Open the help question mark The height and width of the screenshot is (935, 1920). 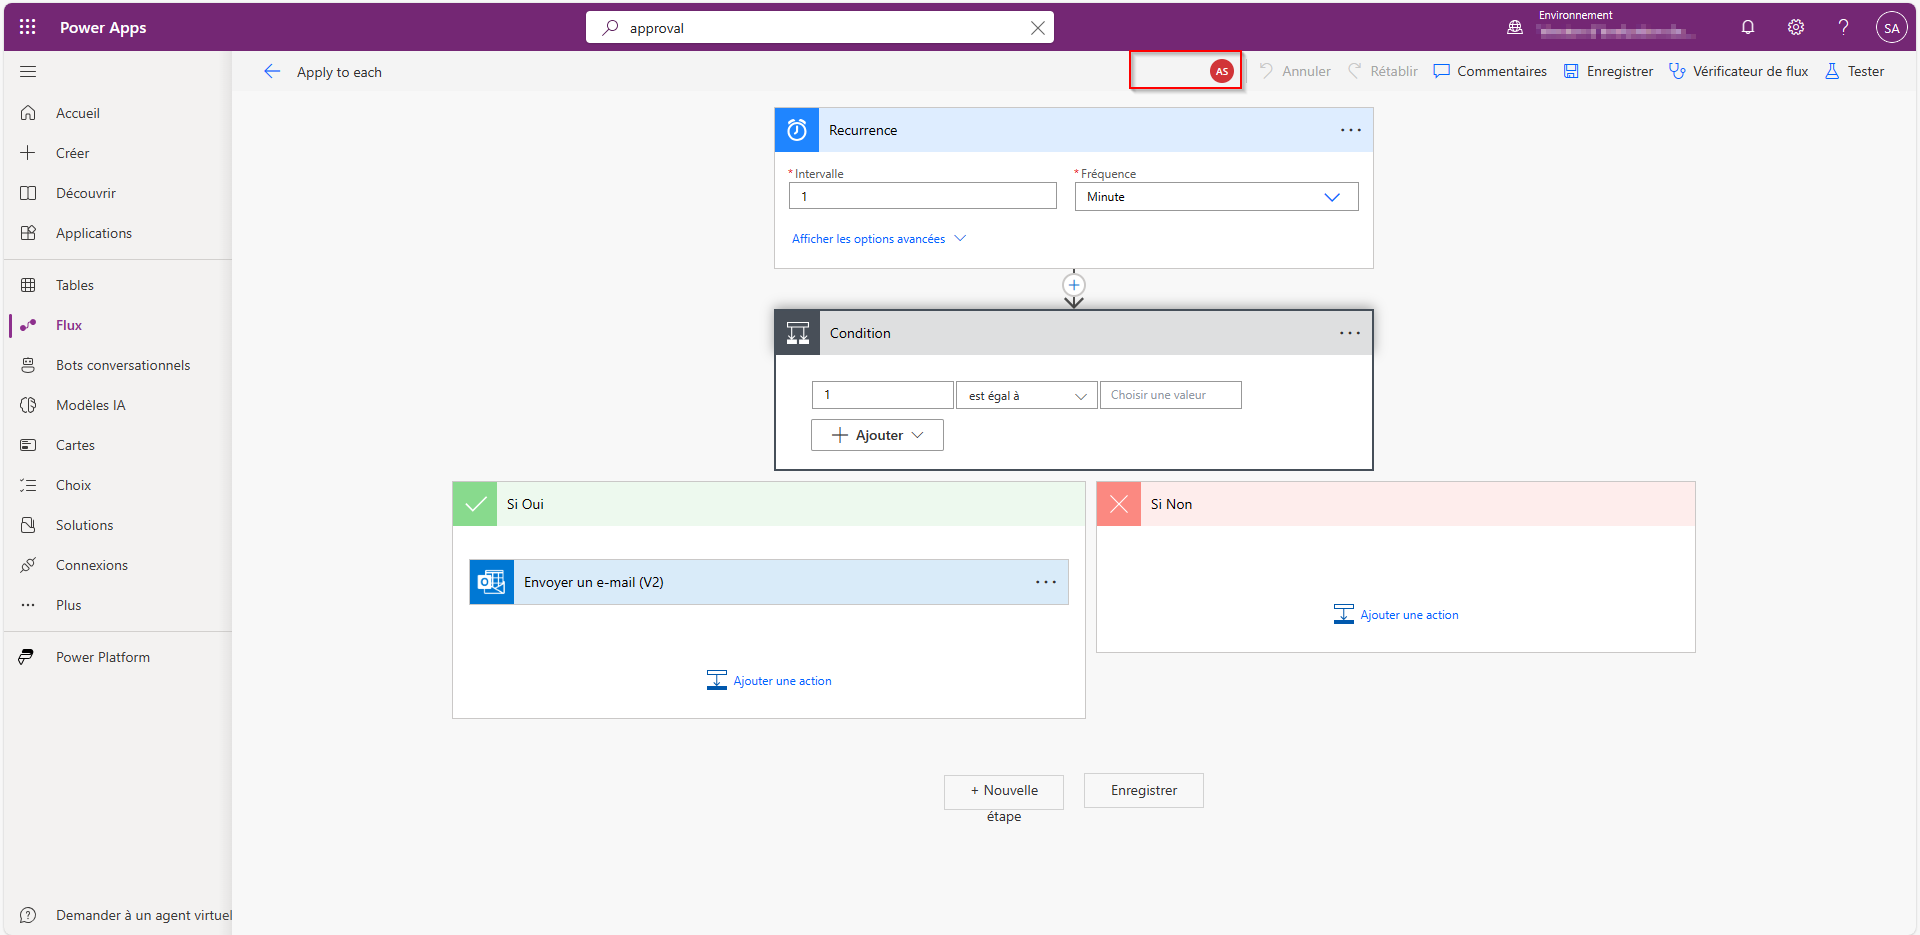coord(1843,27)
